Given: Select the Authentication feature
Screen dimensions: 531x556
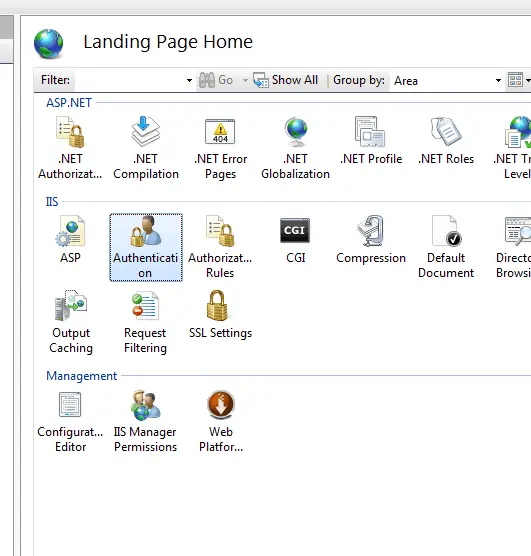Looking at the screenshot, I should tap(146, 247).
